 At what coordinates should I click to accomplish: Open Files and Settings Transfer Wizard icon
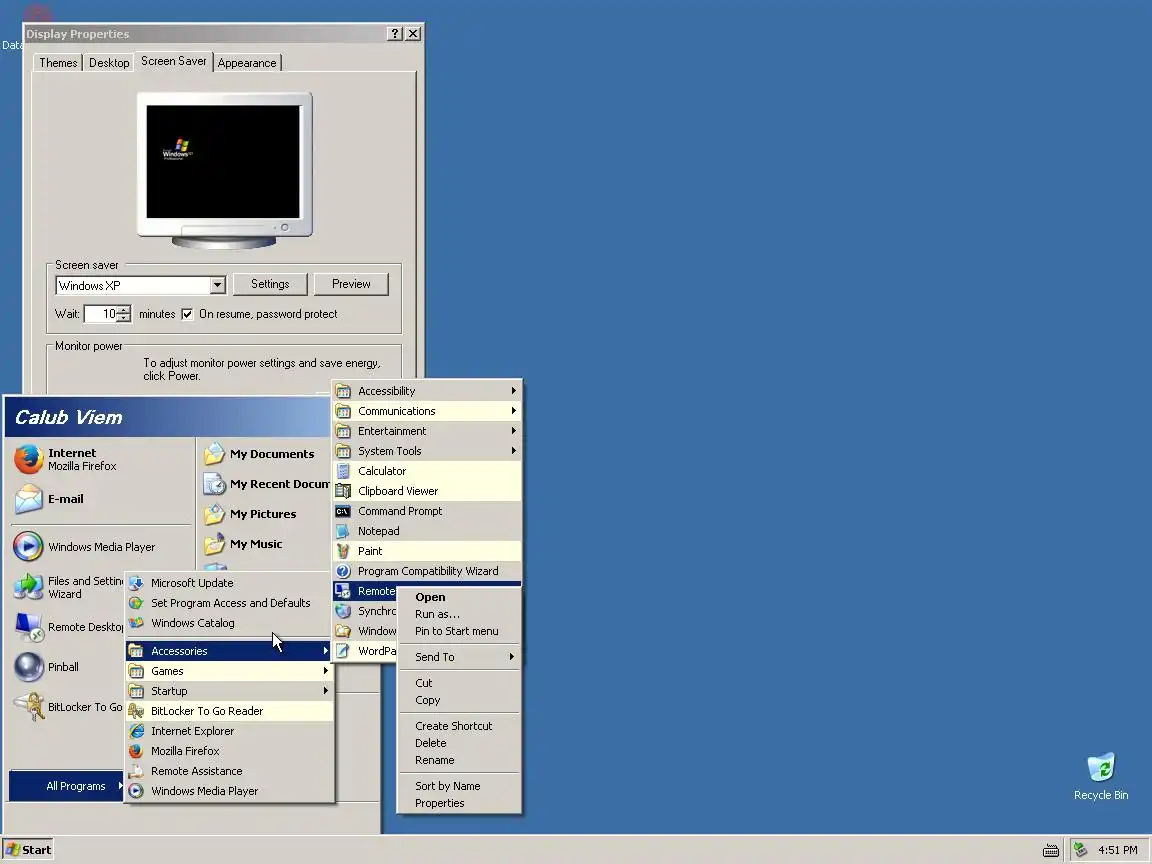(x=29, y=587)
